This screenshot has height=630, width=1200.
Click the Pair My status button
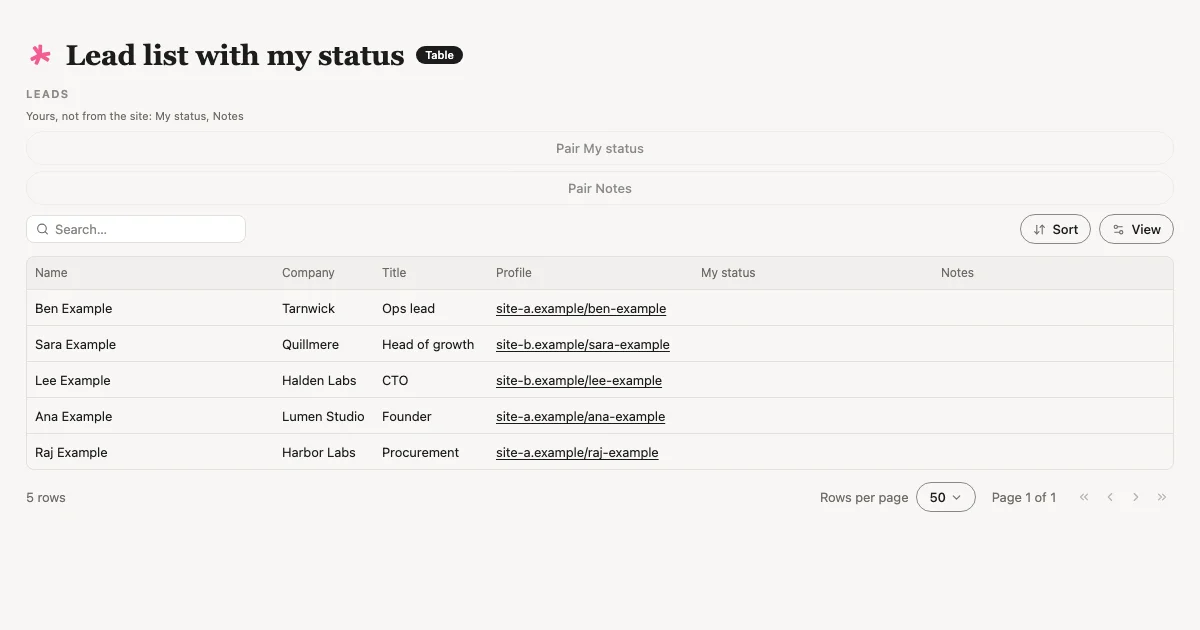pos(600,148)
